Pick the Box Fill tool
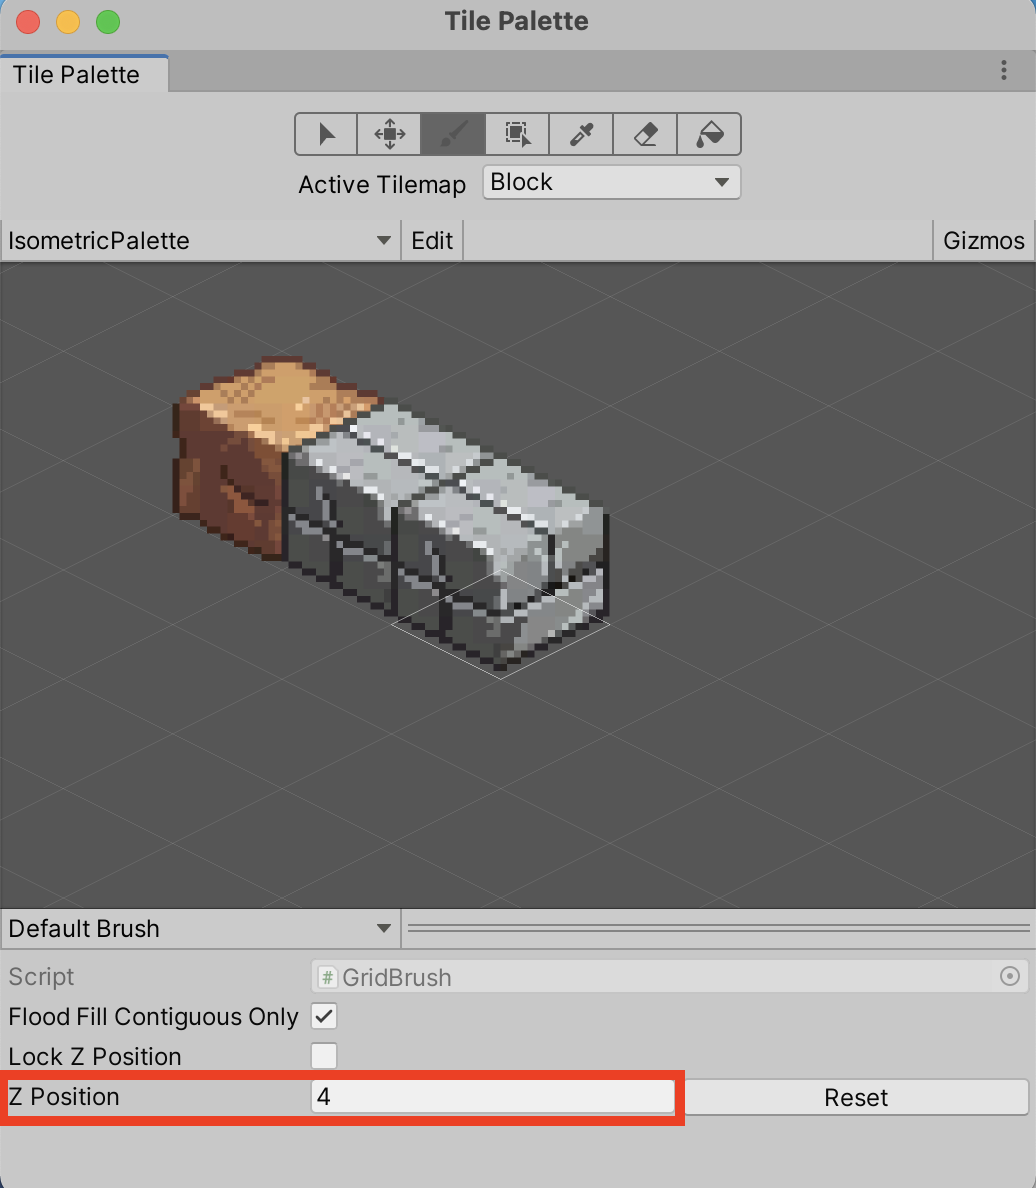 click(x=517, y=134)
